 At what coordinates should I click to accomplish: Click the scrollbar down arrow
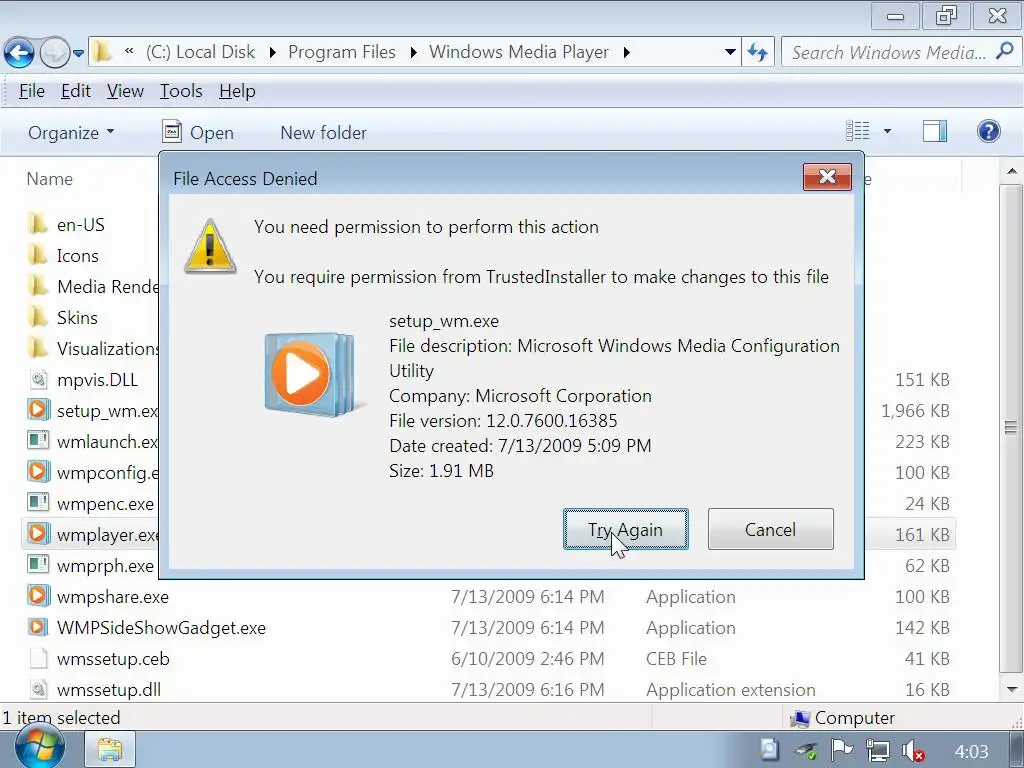(x=1012, y=690)
